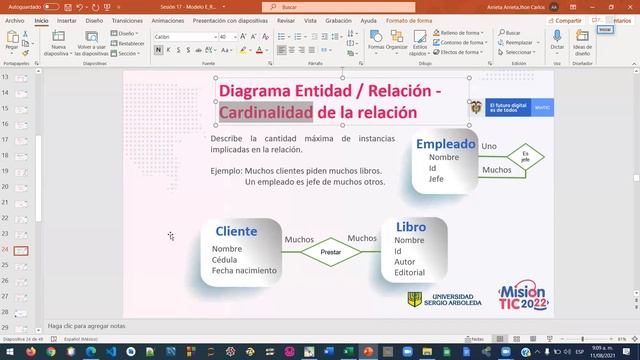The image size is (640, 360).
Task: Toggle Normal view button in status bar
Action: (500, 339)
